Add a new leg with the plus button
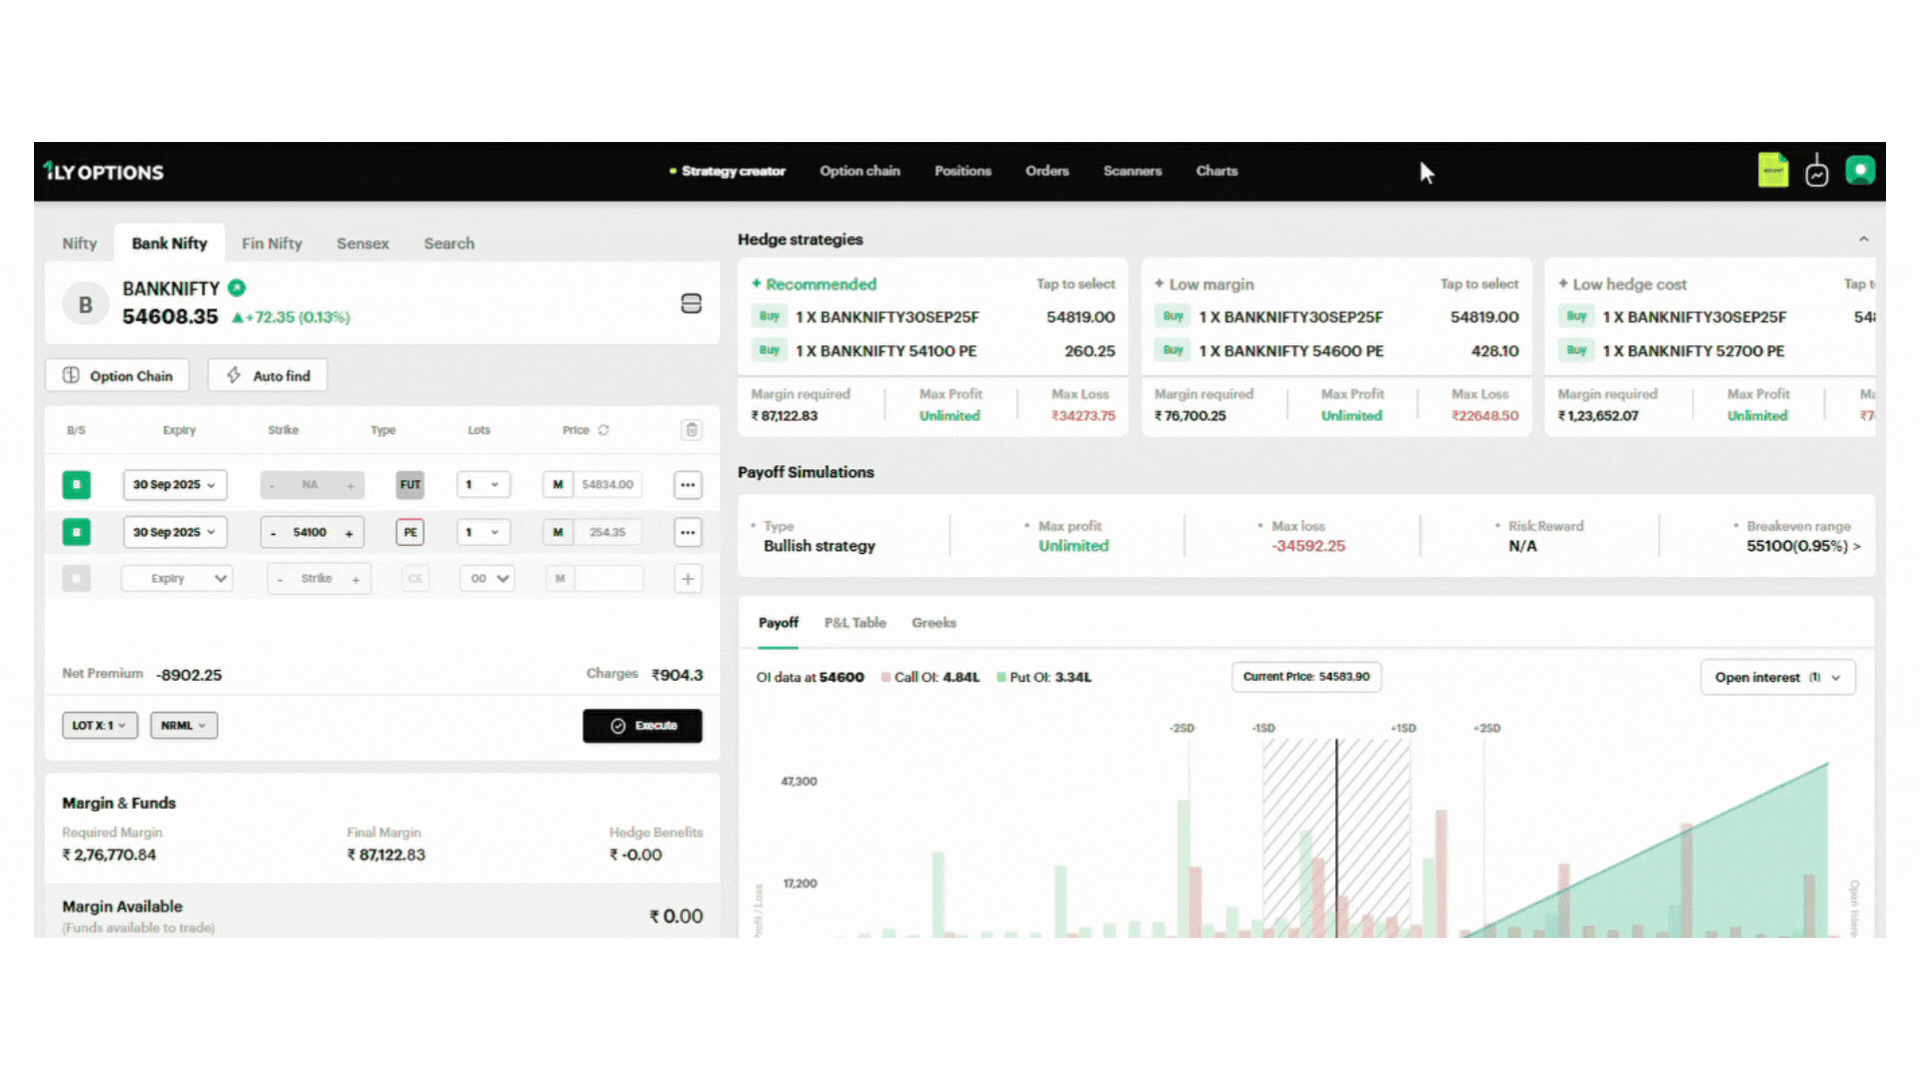Screen dimensions: 1920x1080 [x=687, y=579]
